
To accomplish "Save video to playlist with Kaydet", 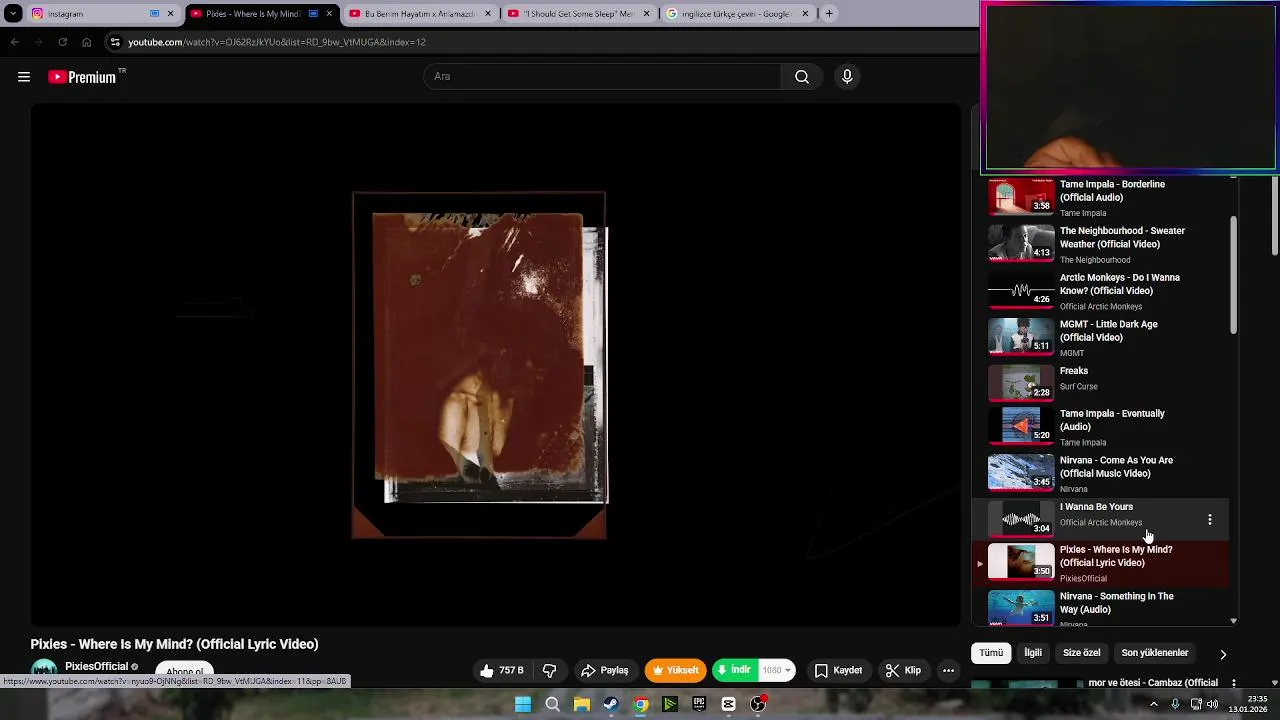I will click(838, 670).
